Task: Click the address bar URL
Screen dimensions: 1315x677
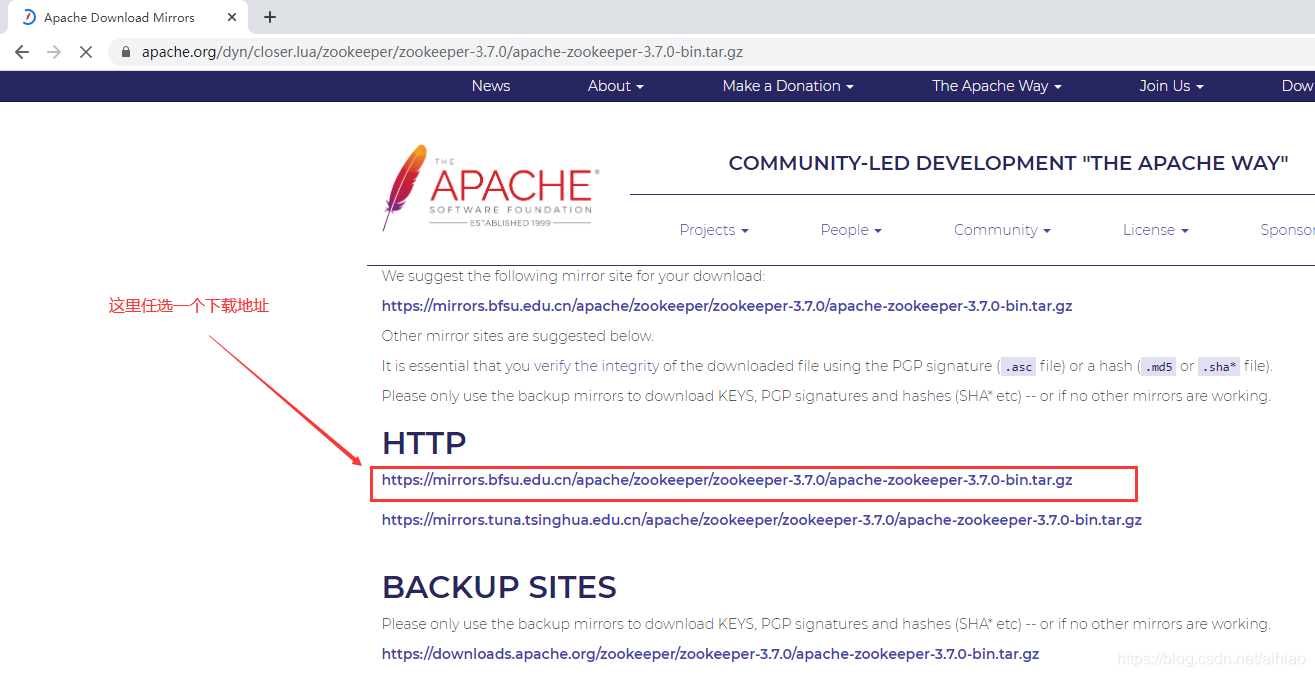Action: coord(442,52)
